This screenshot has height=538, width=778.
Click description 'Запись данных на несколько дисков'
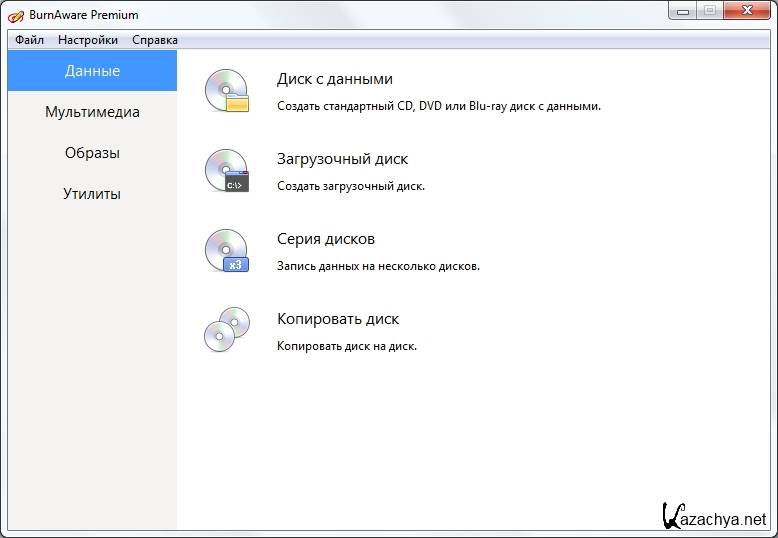click(x=378, y=266)
